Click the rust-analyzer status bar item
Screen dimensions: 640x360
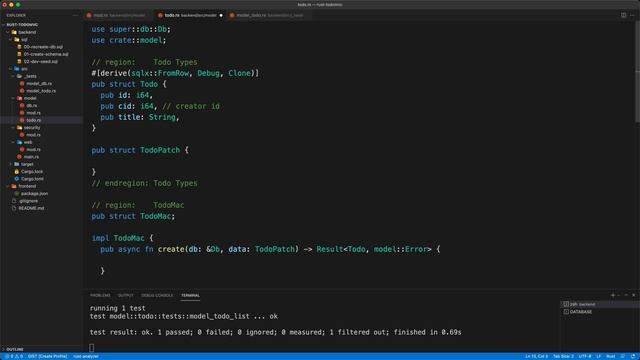coord(86,356)
